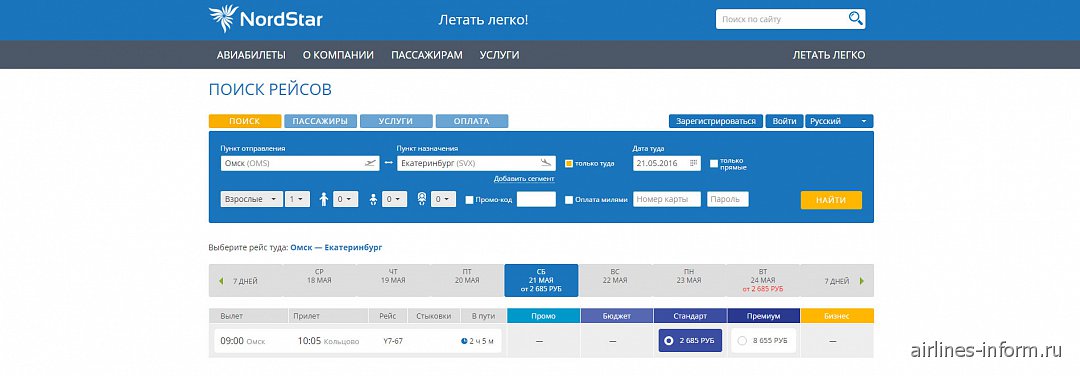The height and width of the screenshot is (376, 1080).
Task: Select the СБ 21 МАЯ date
Action: (x=541, y=280)
